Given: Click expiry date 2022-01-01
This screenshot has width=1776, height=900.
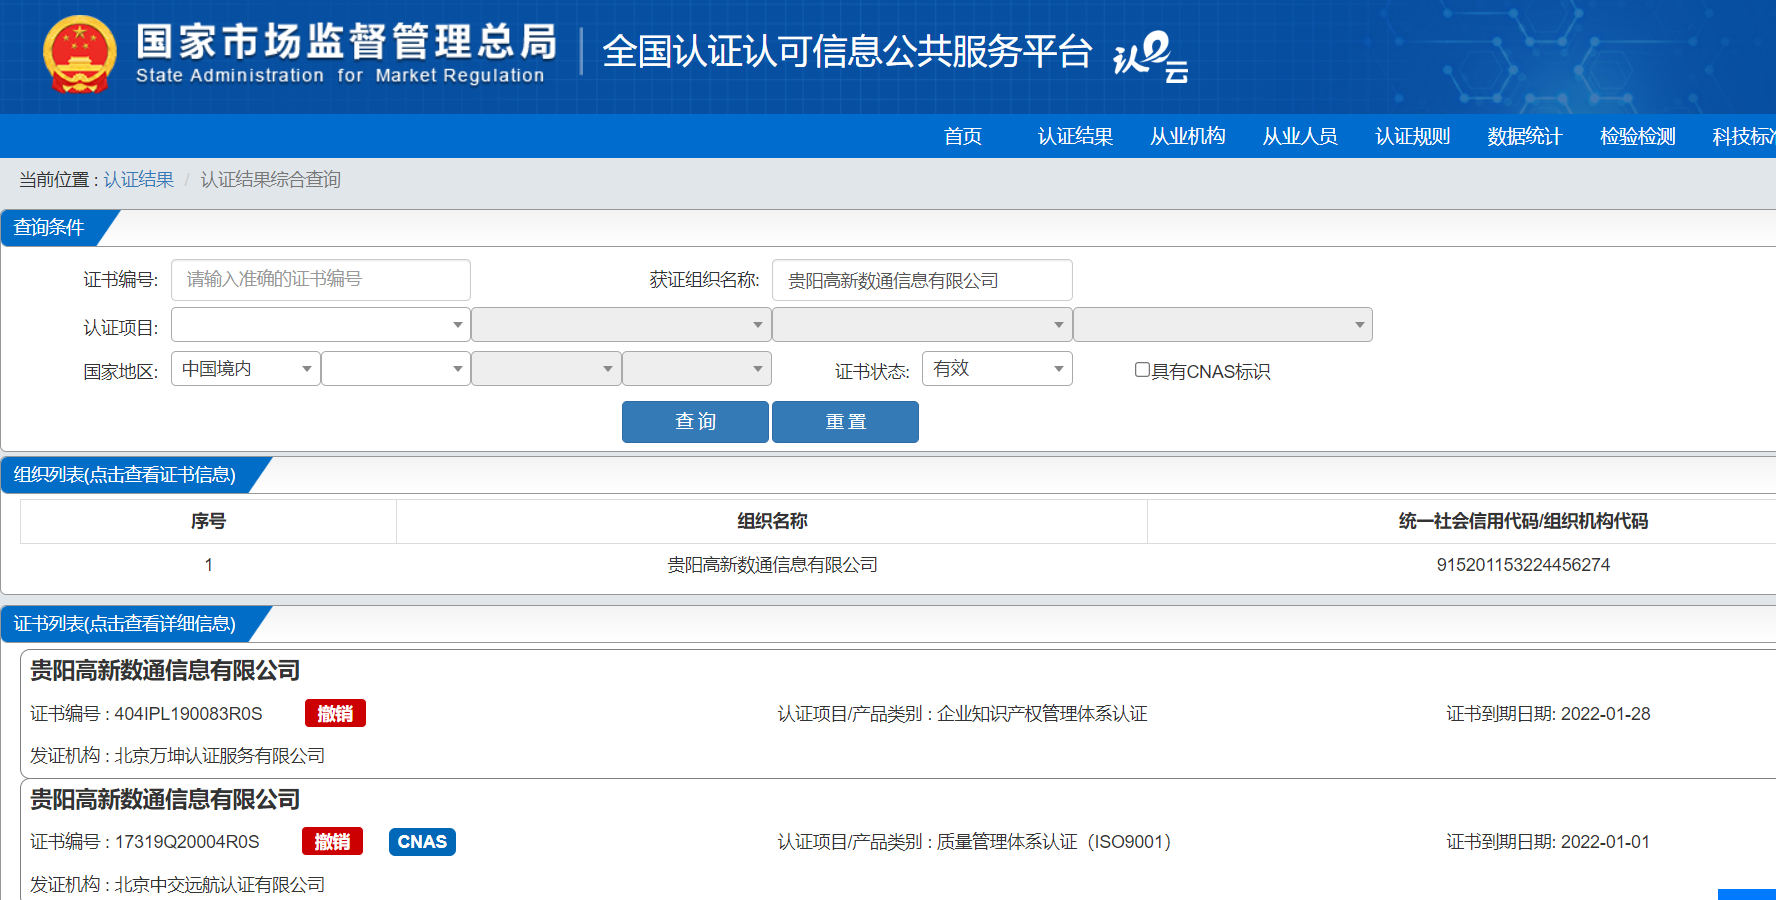Looking at the screenshot, I should click(x=1606, y=842).
